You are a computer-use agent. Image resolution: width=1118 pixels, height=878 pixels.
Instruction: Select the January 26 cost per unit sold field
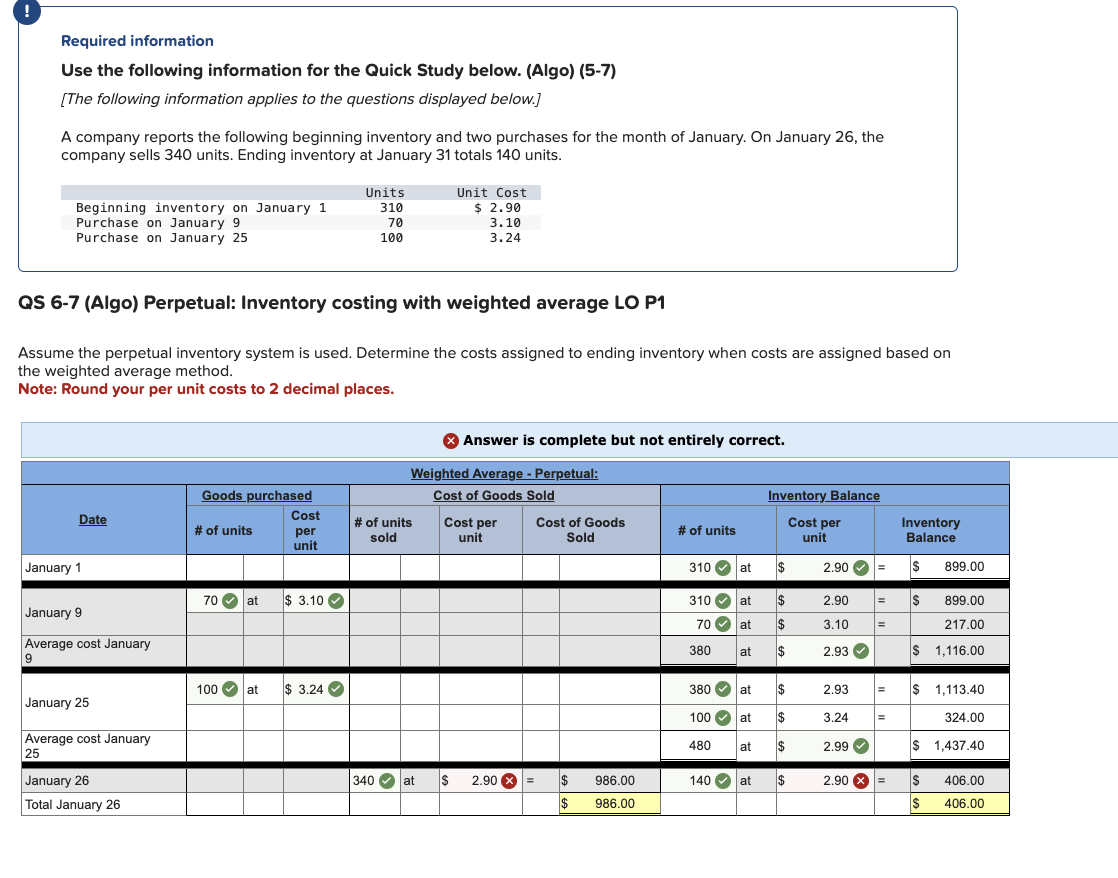[x=481, y=781]
